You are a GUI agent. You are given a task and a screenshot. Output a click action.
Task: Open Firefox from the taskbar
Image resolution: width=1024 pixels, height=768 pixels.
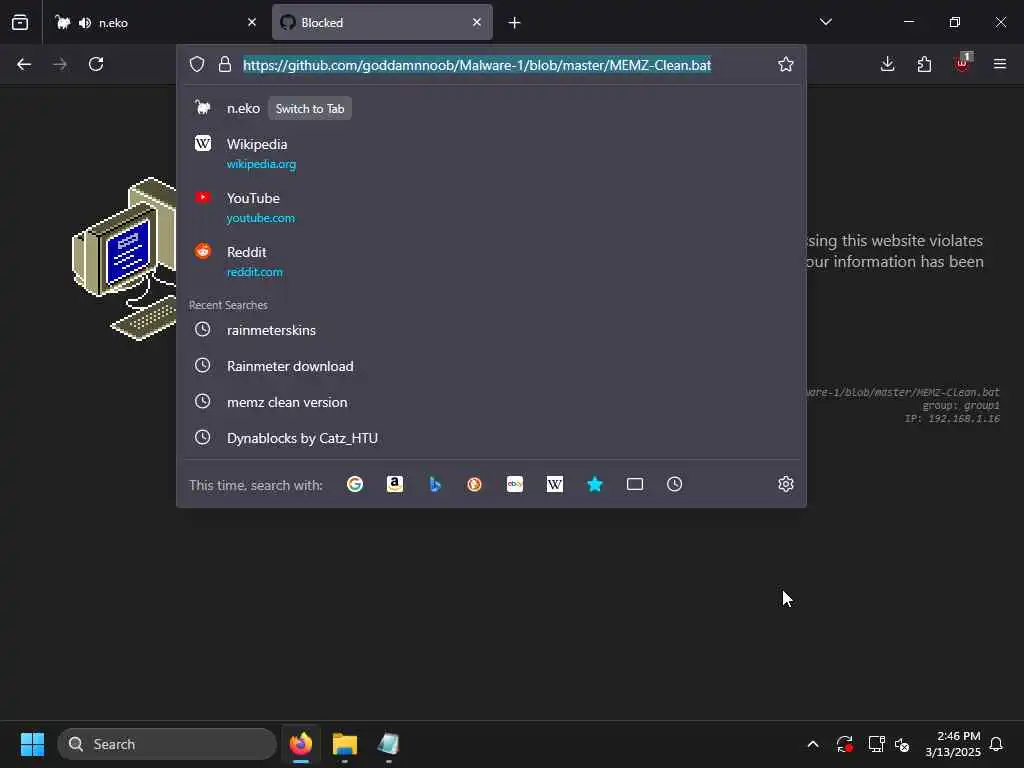click(x=301, y=744)
